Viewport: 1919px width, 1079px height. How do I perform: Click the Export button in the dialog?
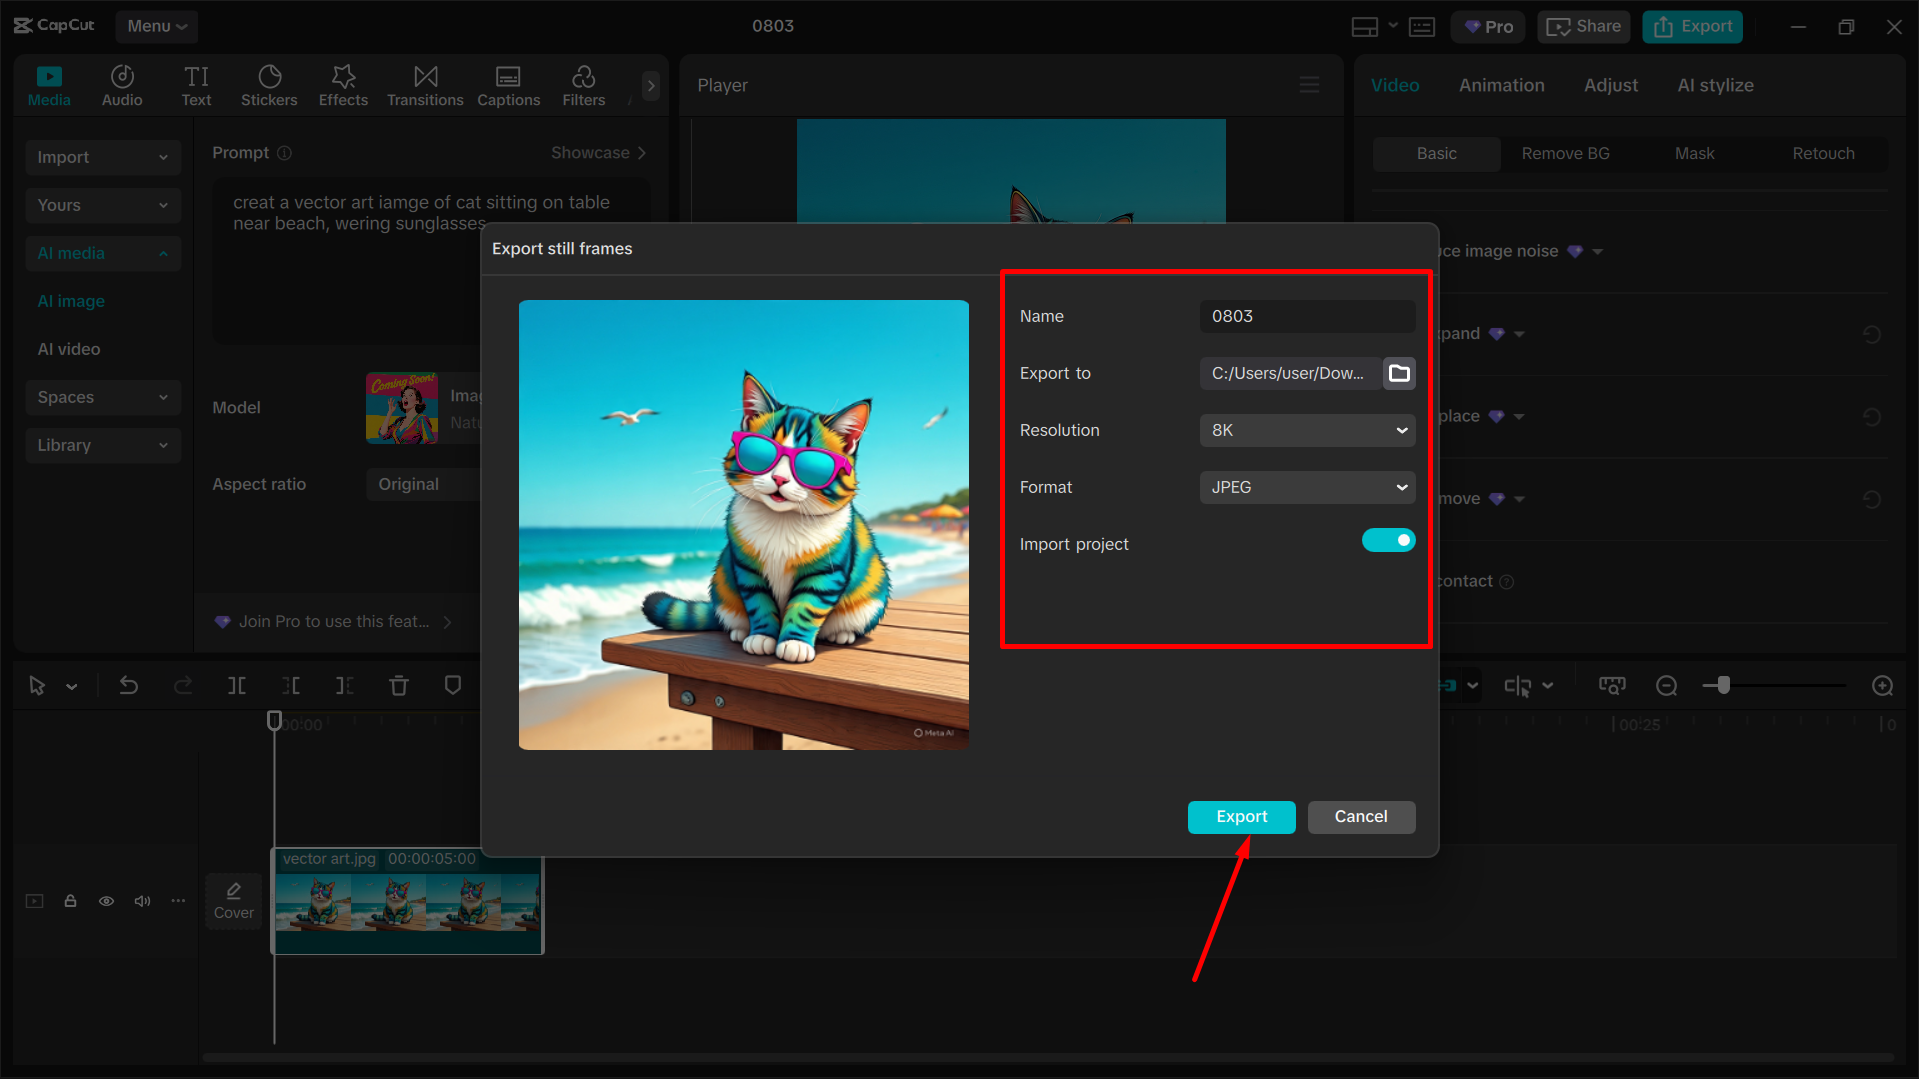1241,817
